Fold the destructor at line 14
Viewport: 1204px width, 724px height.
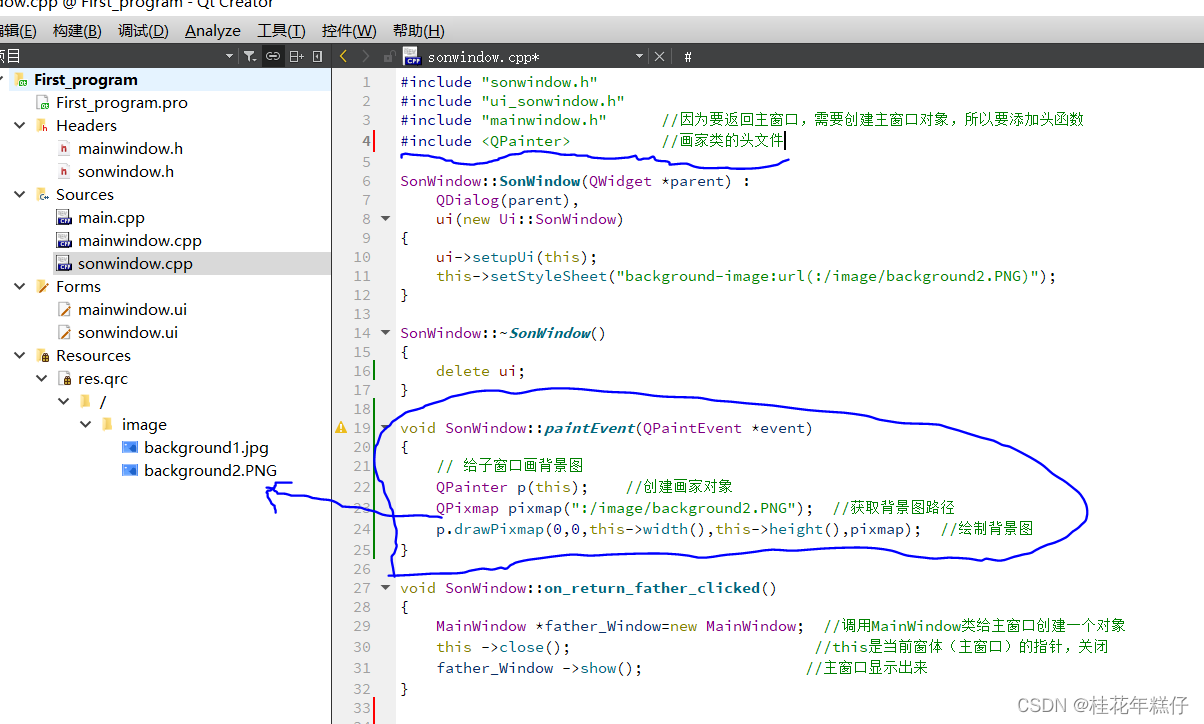coord(385,333)
